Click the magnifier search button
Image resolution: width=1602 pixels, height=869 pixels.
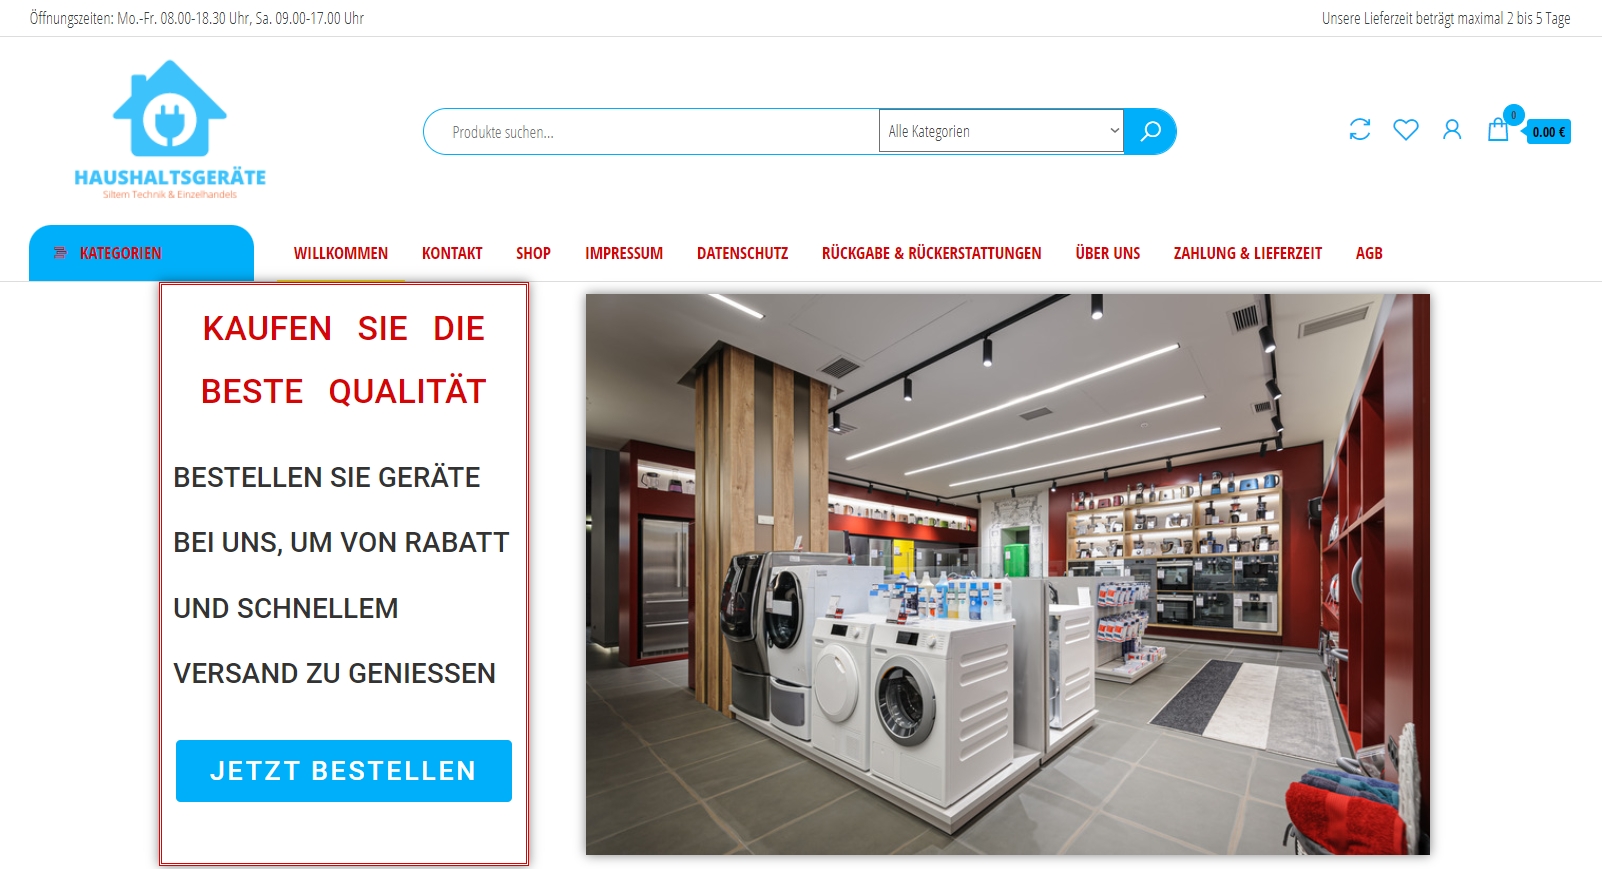click(1150, 131)
